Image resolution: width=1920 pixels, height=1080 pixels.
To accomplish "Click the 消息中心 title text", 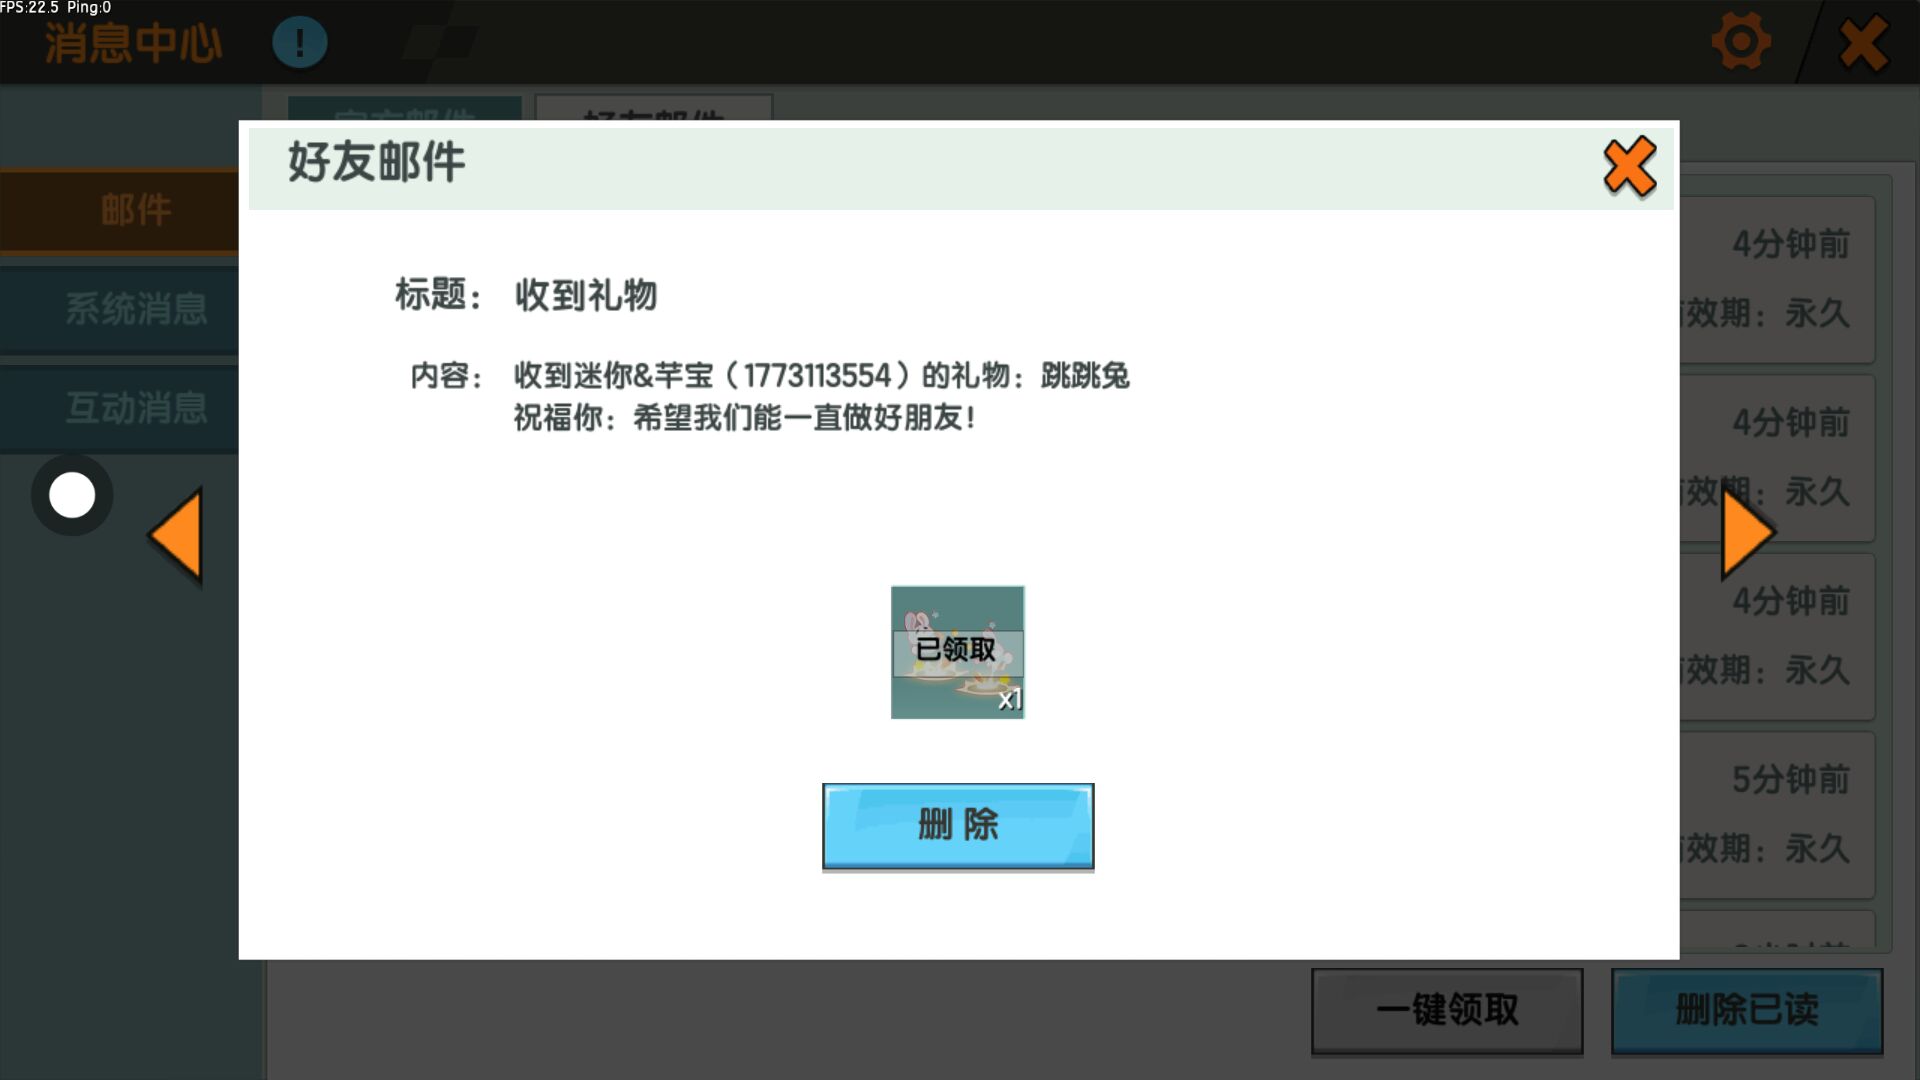I will pos(133,44).
